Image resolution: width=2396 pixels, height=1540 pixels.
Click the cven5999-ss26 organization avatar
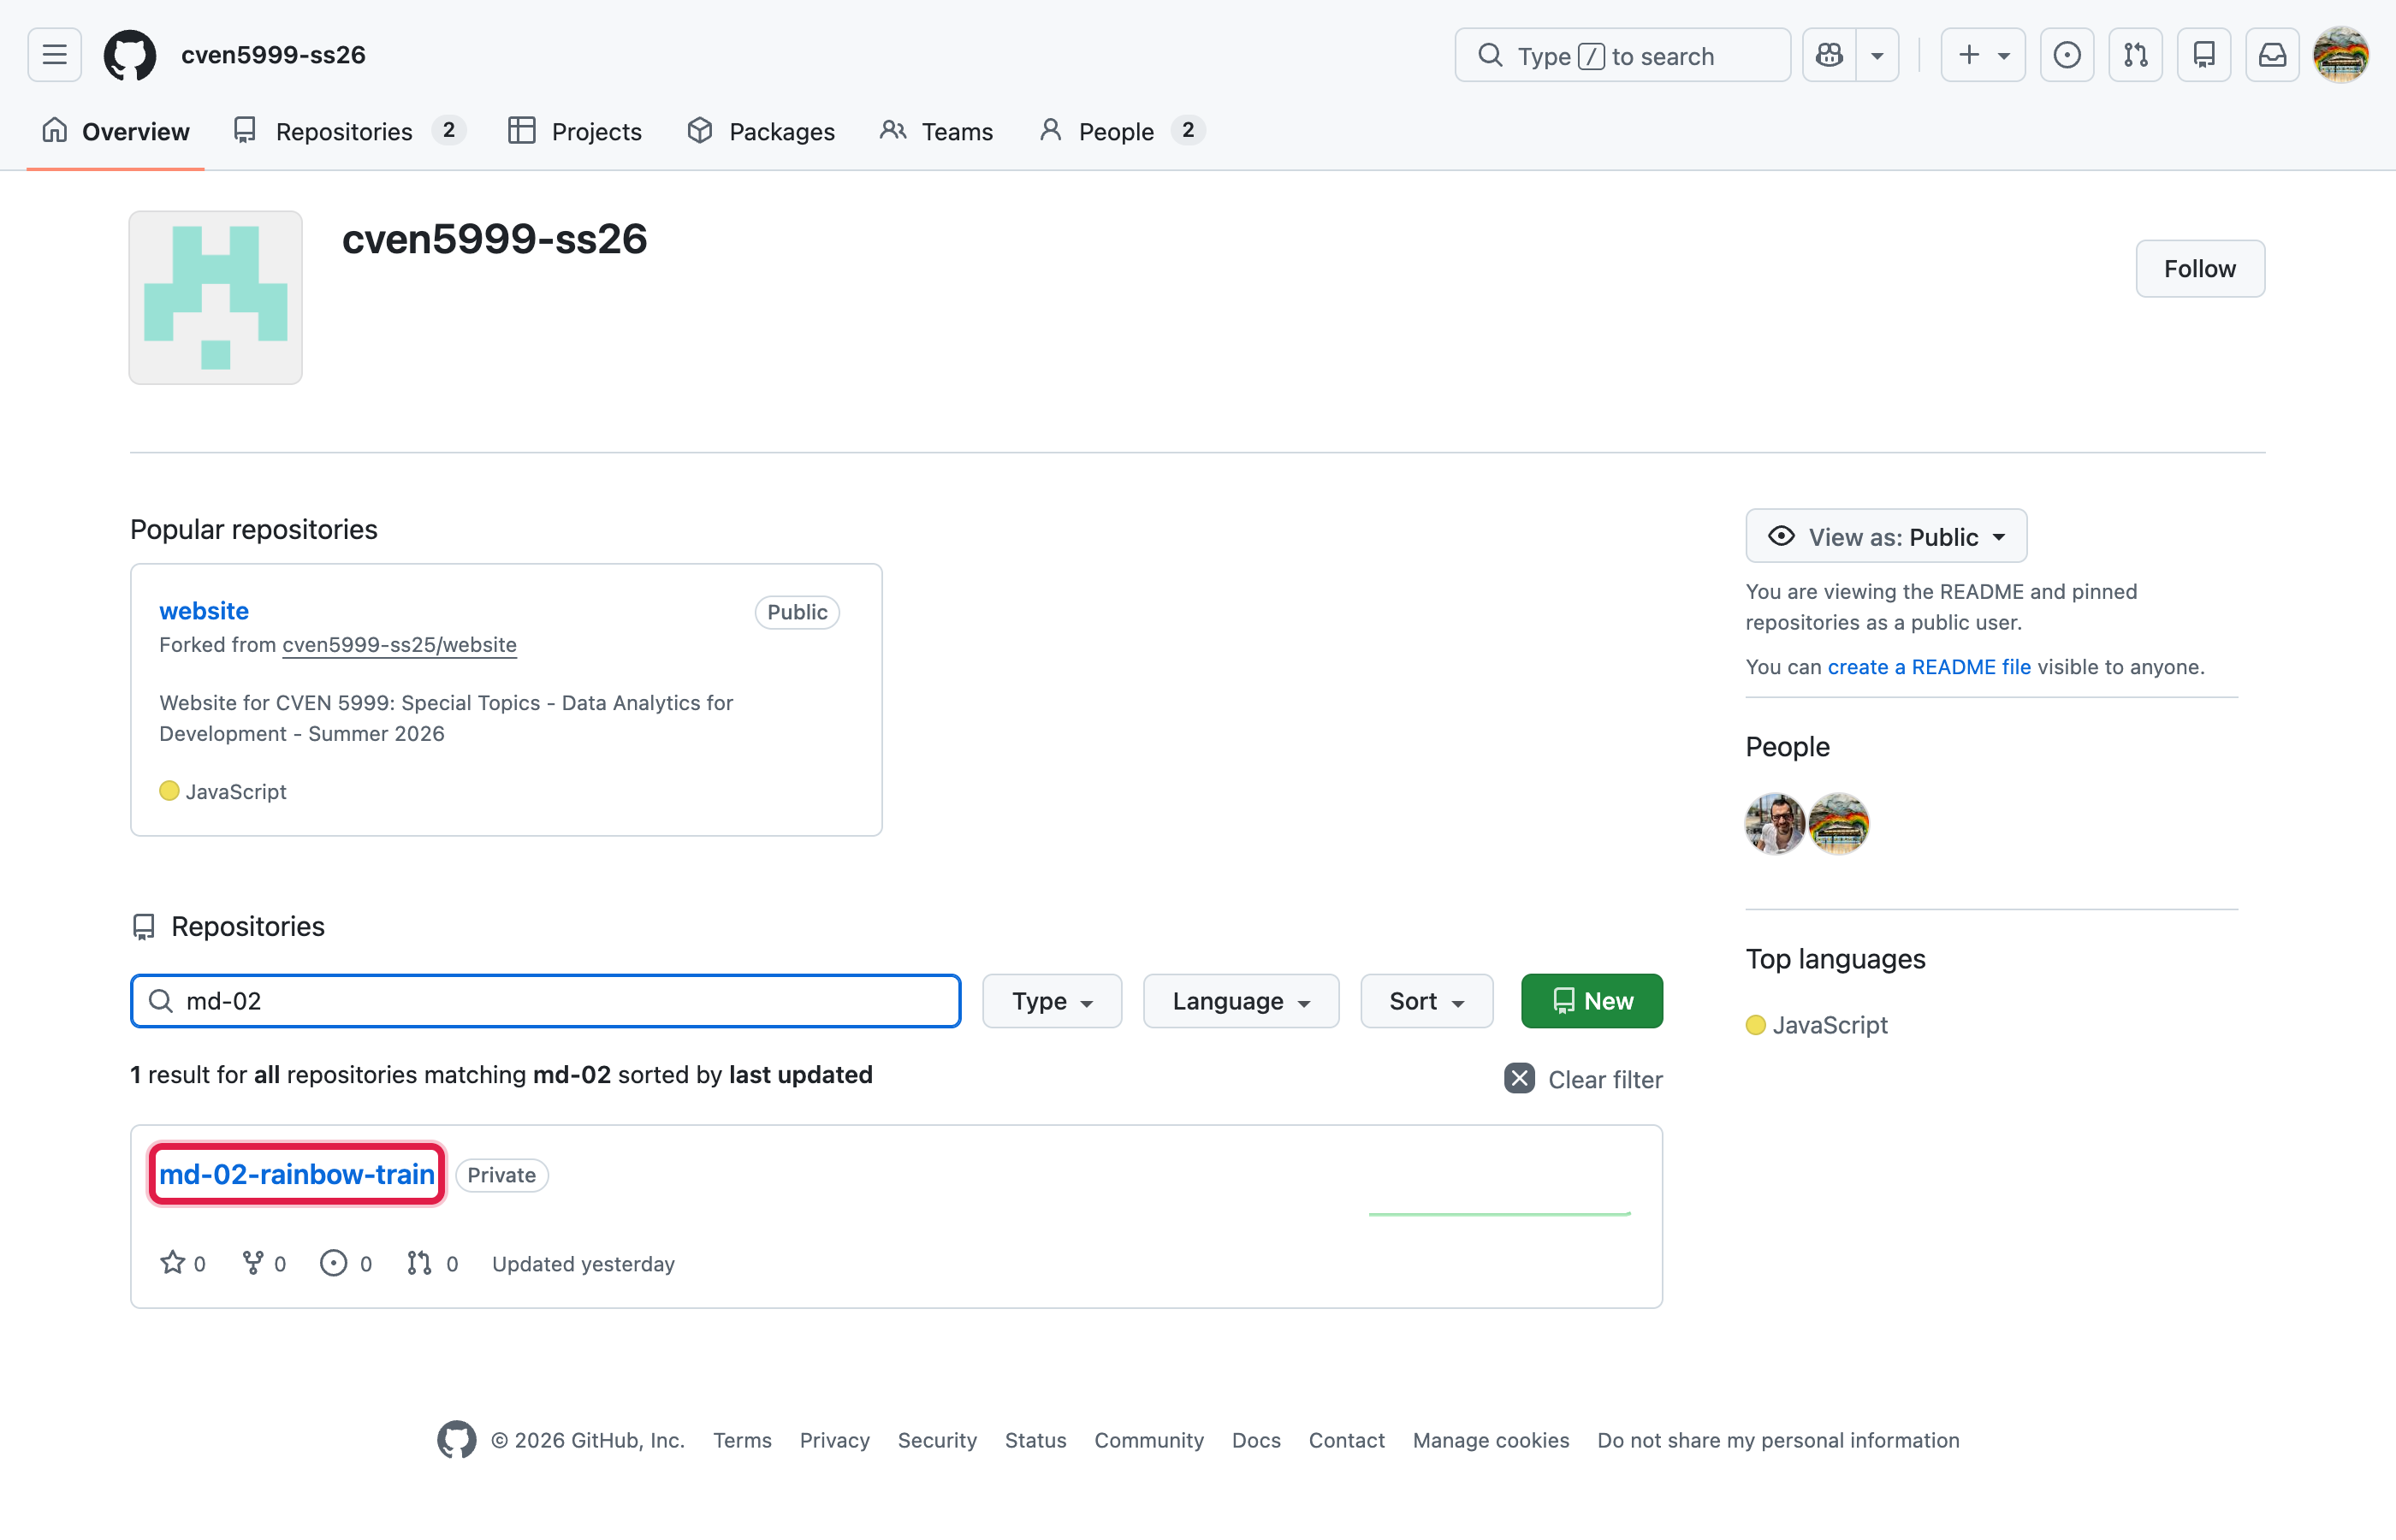coord(216,297)
